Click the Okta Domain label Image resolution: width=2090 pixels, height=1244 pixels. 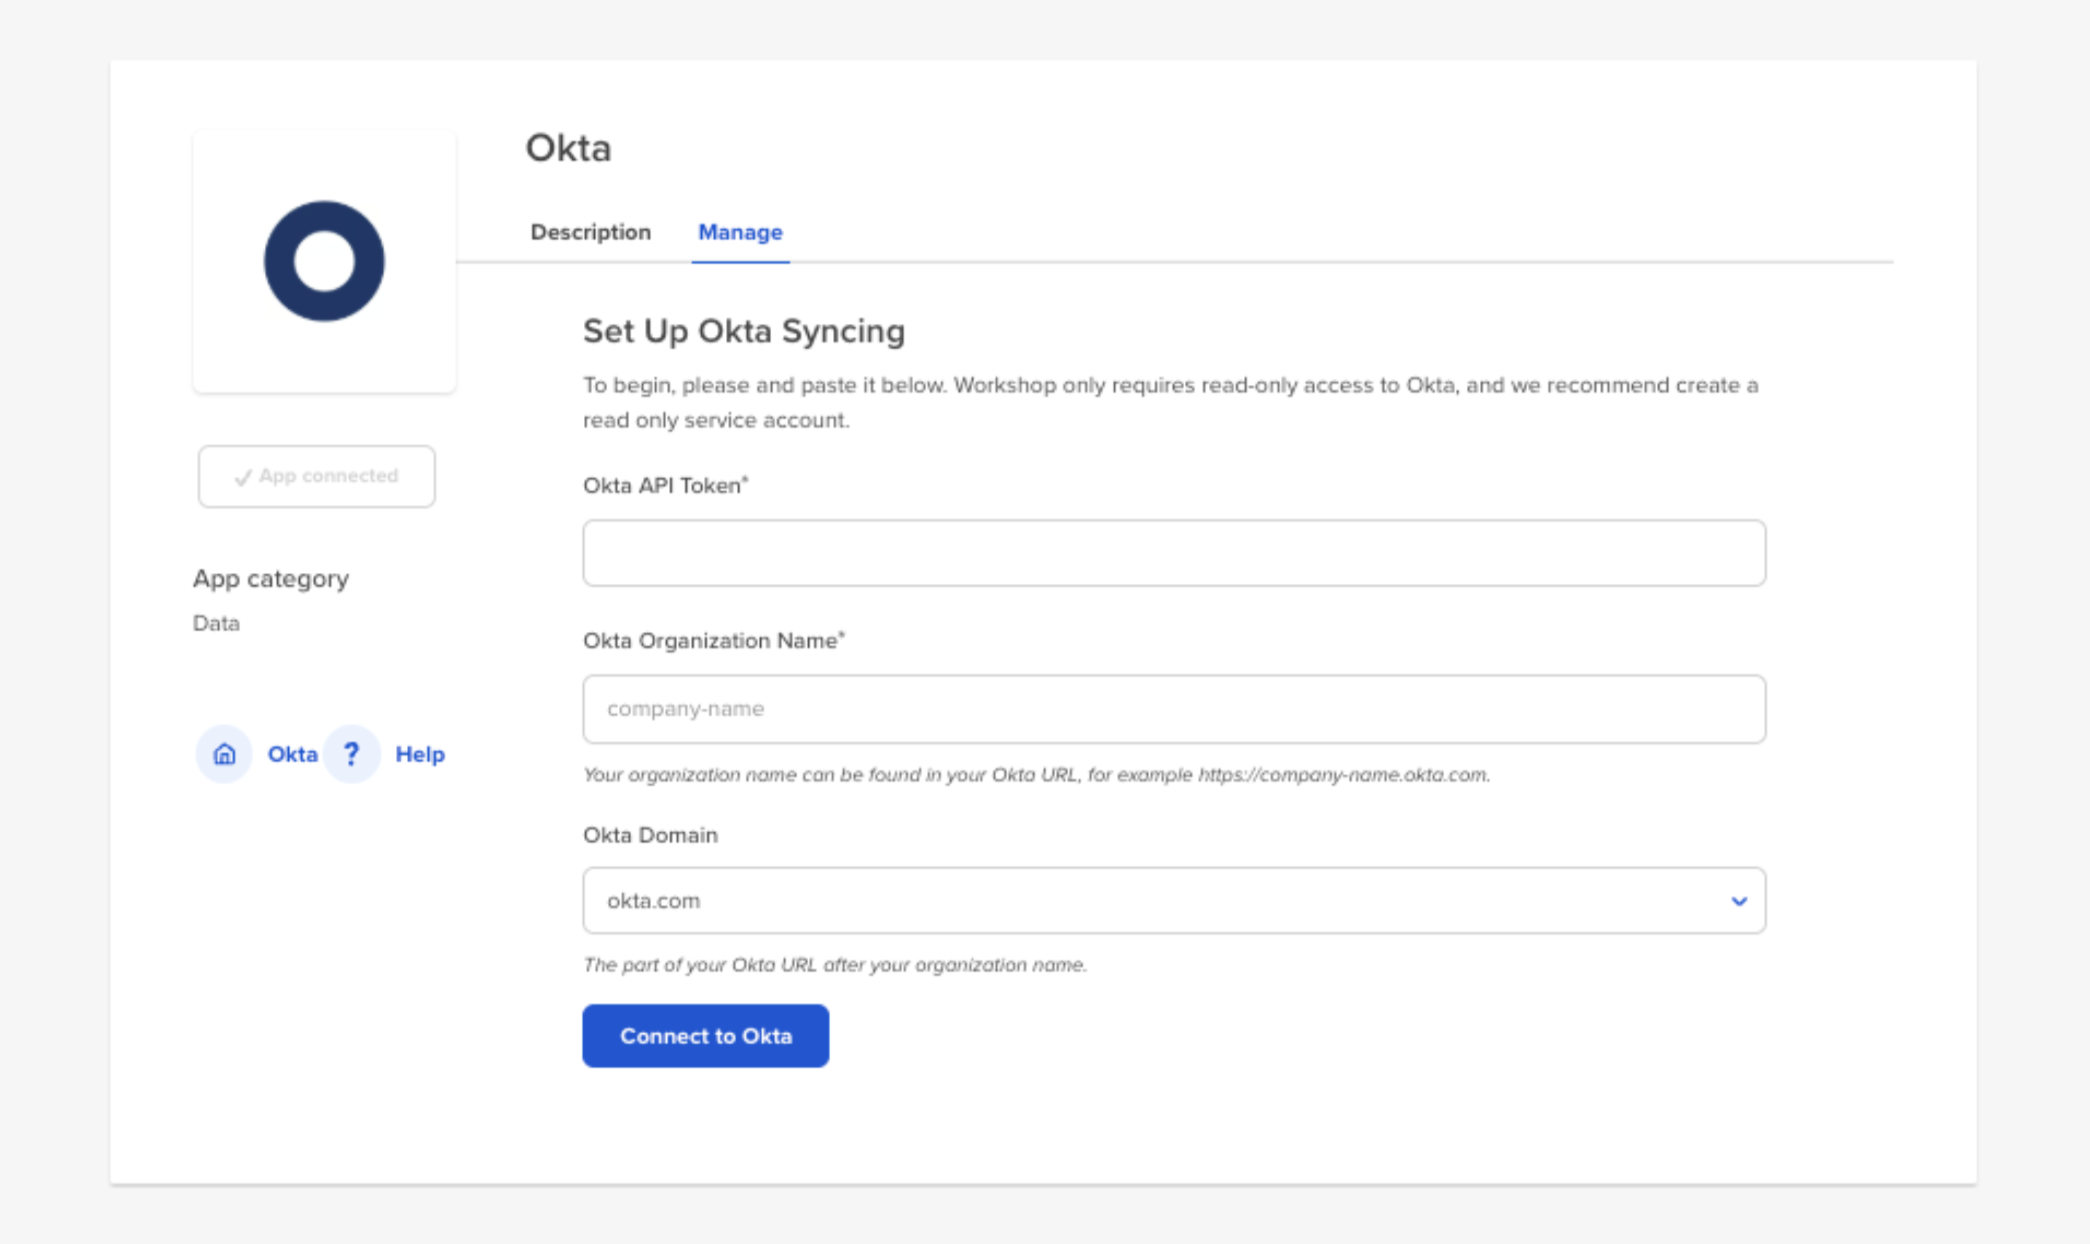click(650, 835)
